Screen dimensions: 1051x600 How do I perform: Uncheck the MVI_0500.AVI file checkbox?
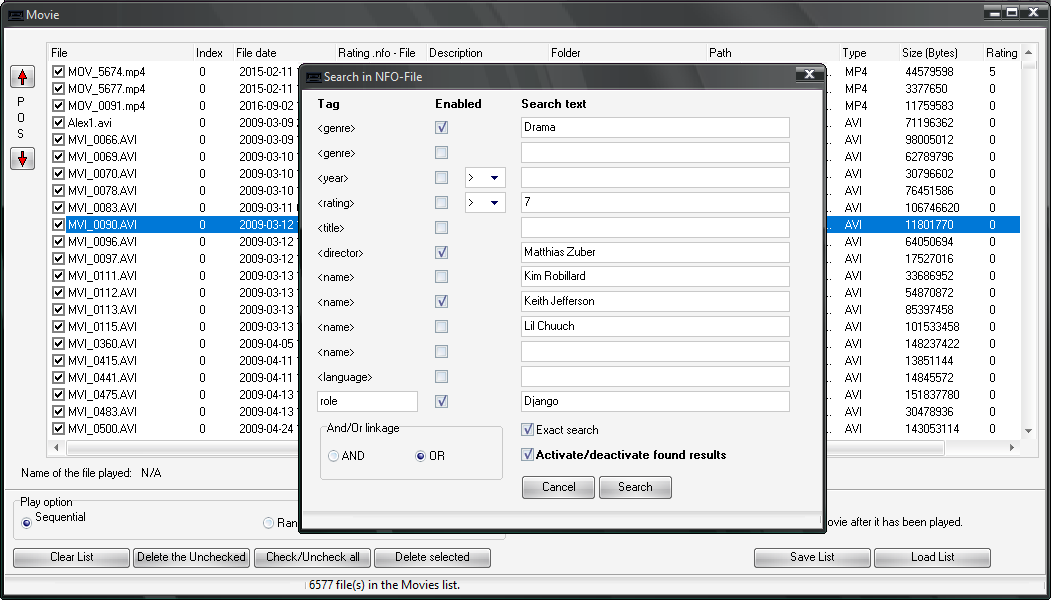tap(58, 428)
